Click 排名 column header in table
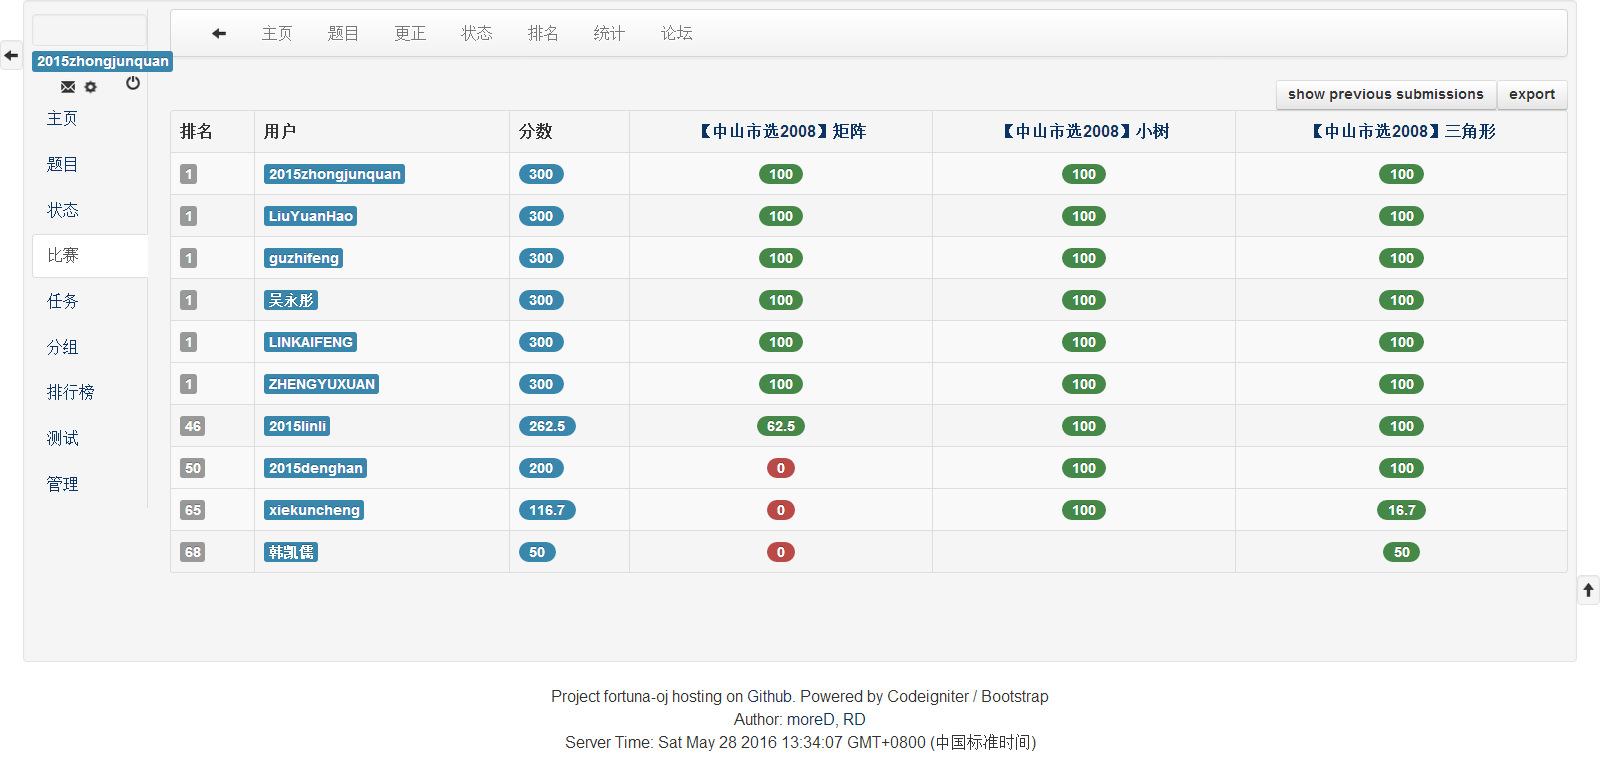The height and width of the screenshot is (766, 1600). point(196,131)
